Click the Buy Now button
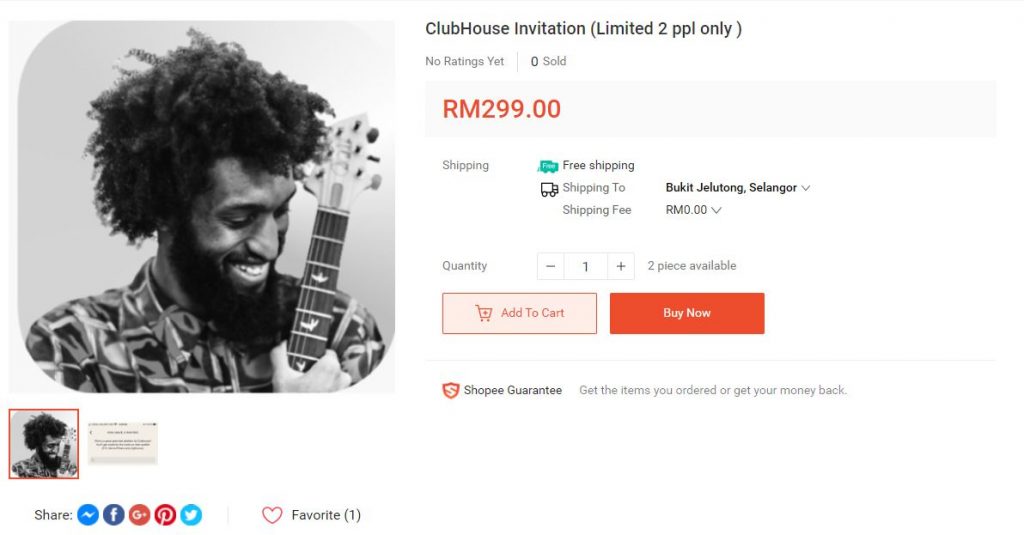 (687, 313)
